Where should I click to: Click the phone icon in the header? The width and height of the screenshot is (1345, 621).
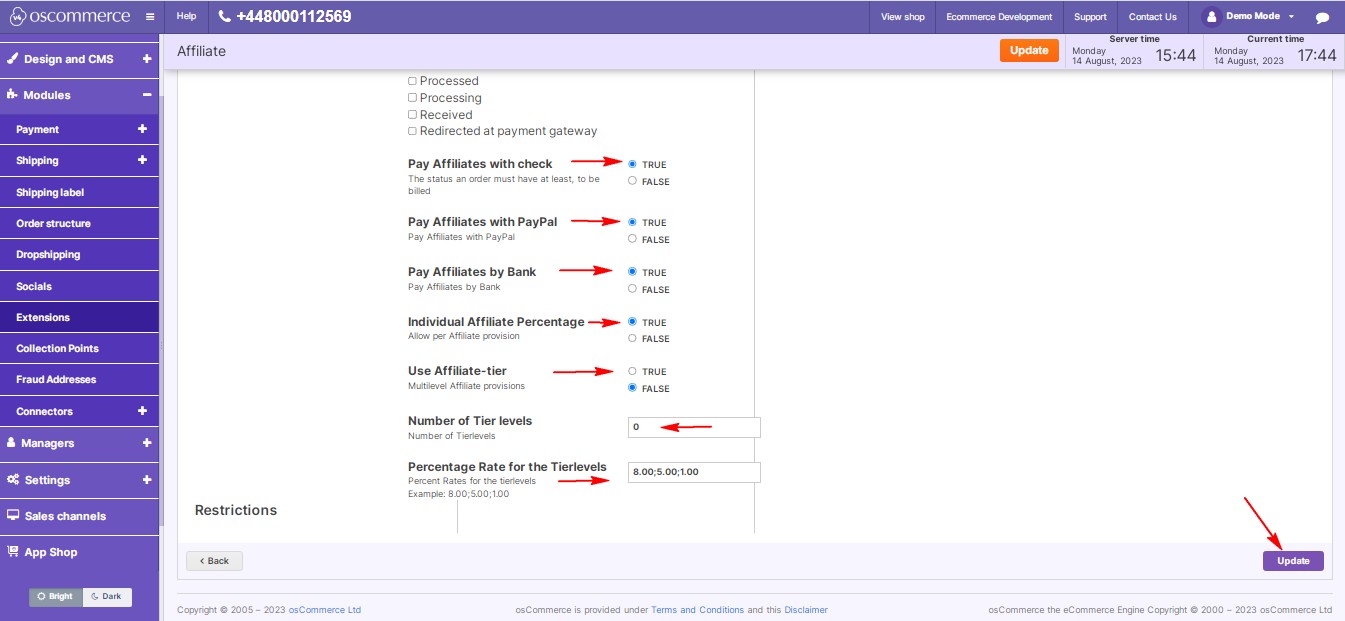[224, 17]
